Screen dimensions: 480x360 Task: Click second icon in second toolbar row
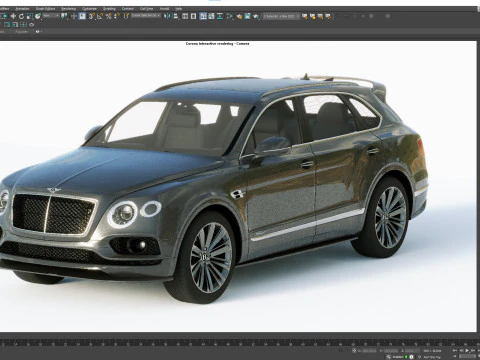pos(15,25)
